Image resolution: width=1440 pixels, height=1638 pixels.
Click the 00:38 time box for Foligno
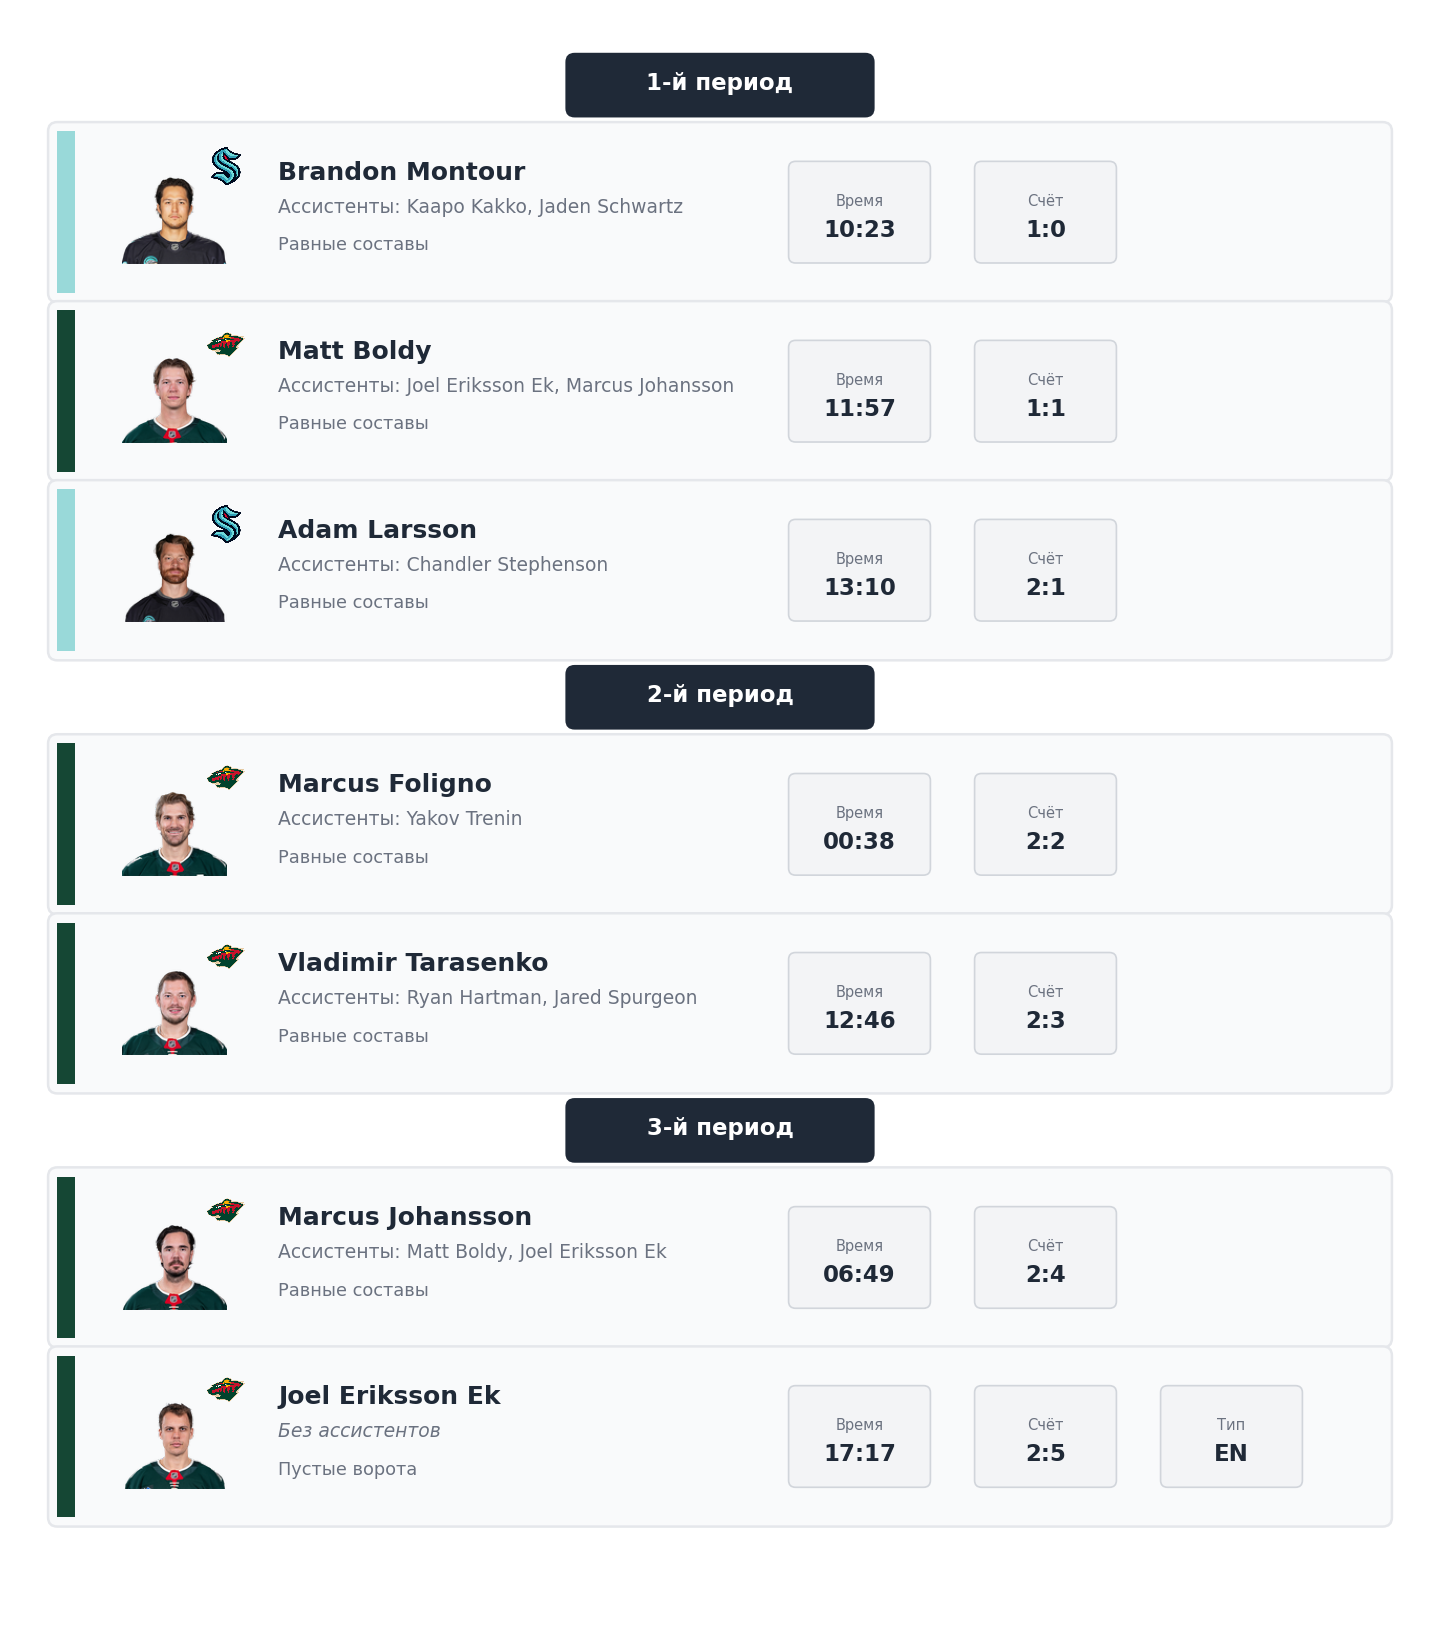(859, 824)
